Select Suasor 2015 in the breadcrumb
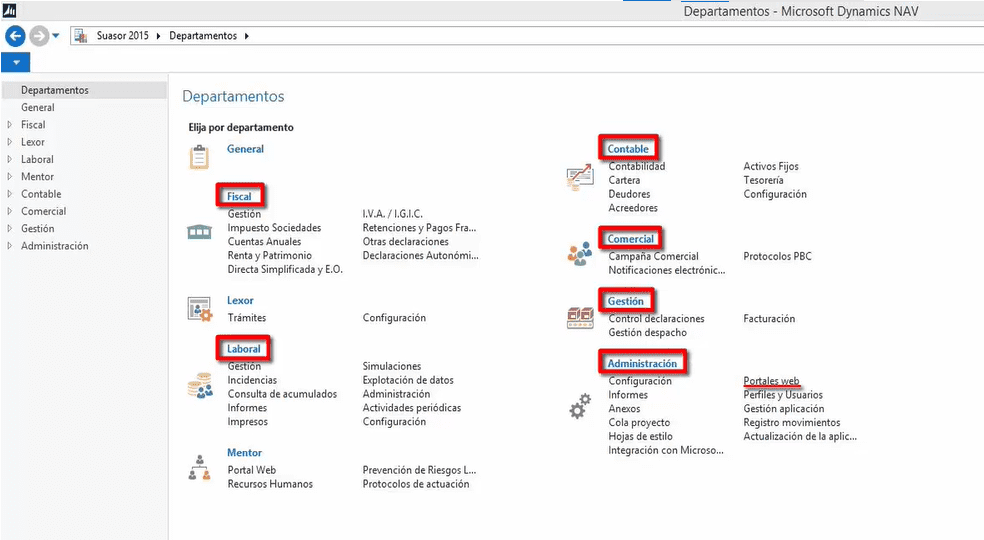 coord(122,36)
